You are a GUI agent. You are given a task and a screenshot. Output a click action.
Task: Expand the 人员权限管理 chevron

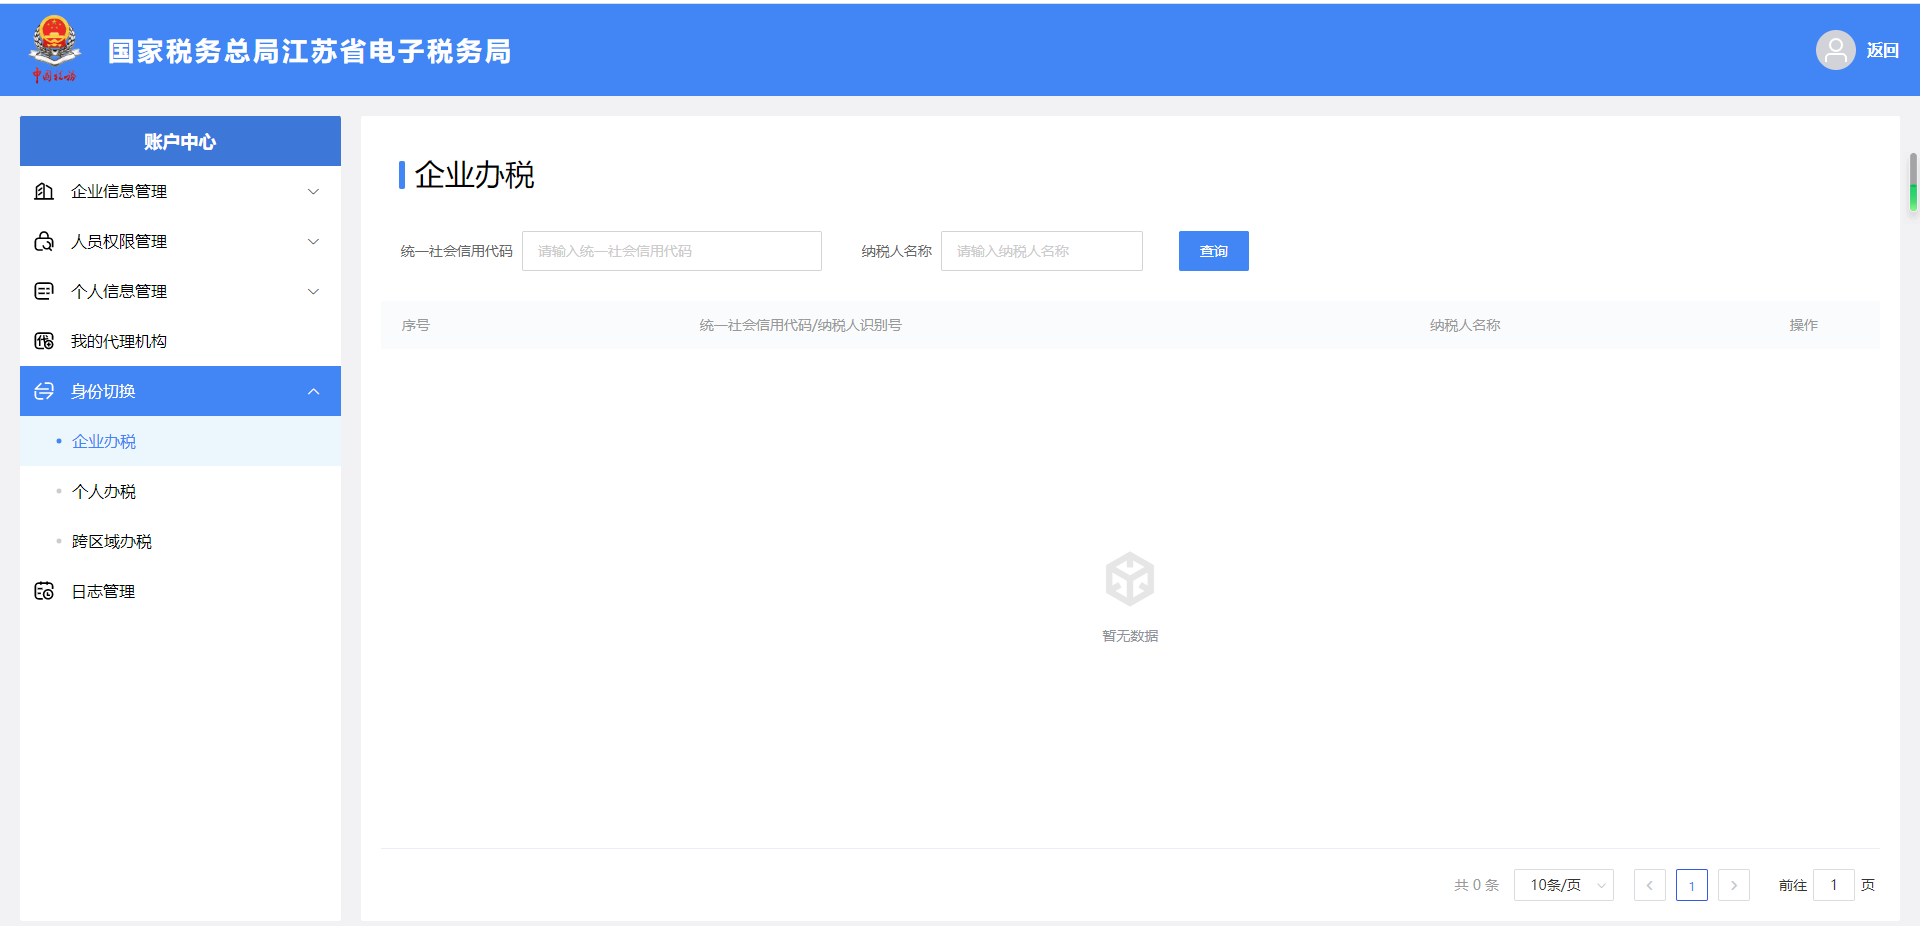click(x=313, y=241)
